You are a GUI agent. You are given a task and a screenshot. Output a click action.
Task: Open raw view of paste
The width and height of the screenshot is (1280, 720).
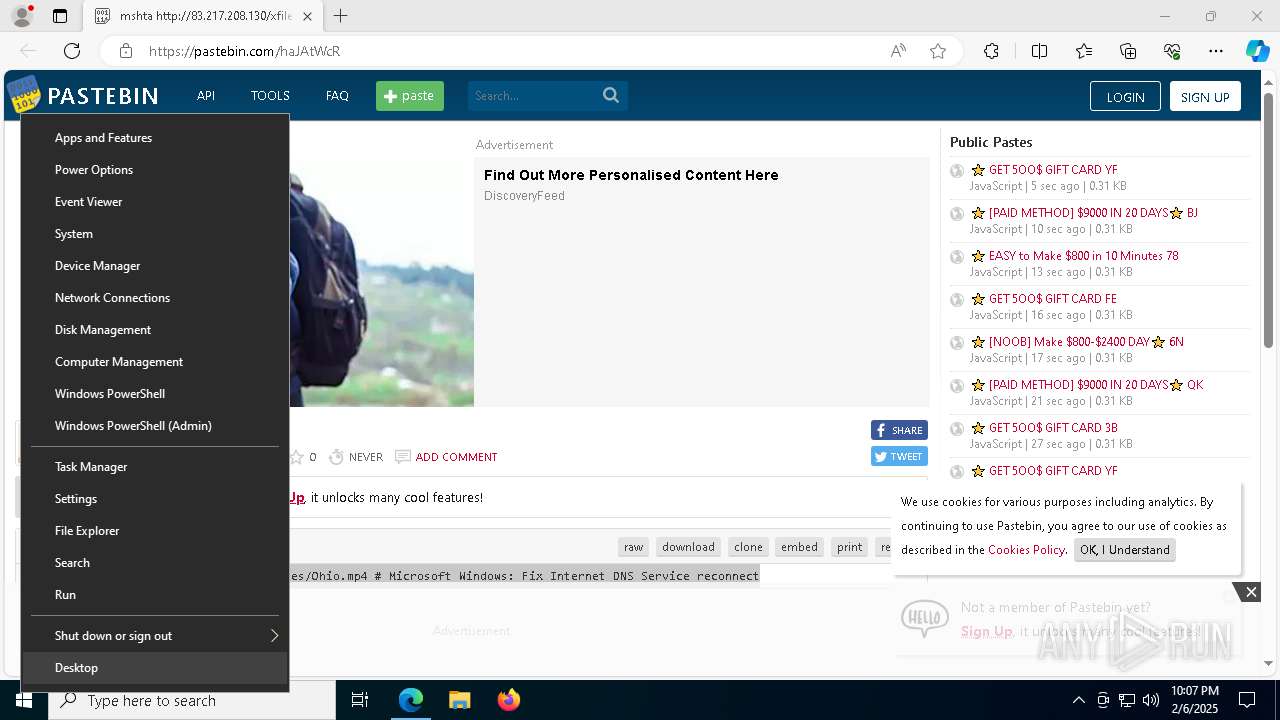click(x=634, y=547)
